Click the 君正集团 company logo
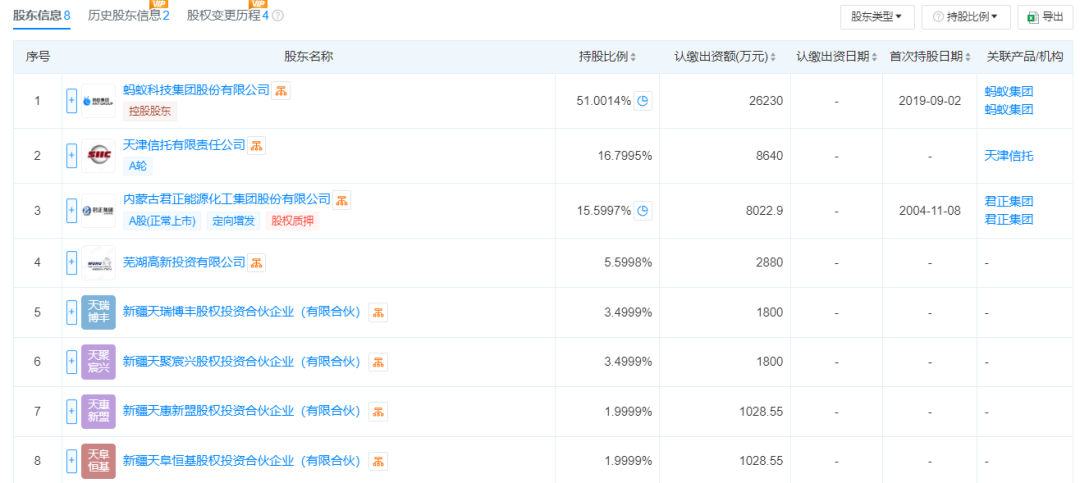The width and height of the screenshot is (1080, 483). [x=98, y=211]
